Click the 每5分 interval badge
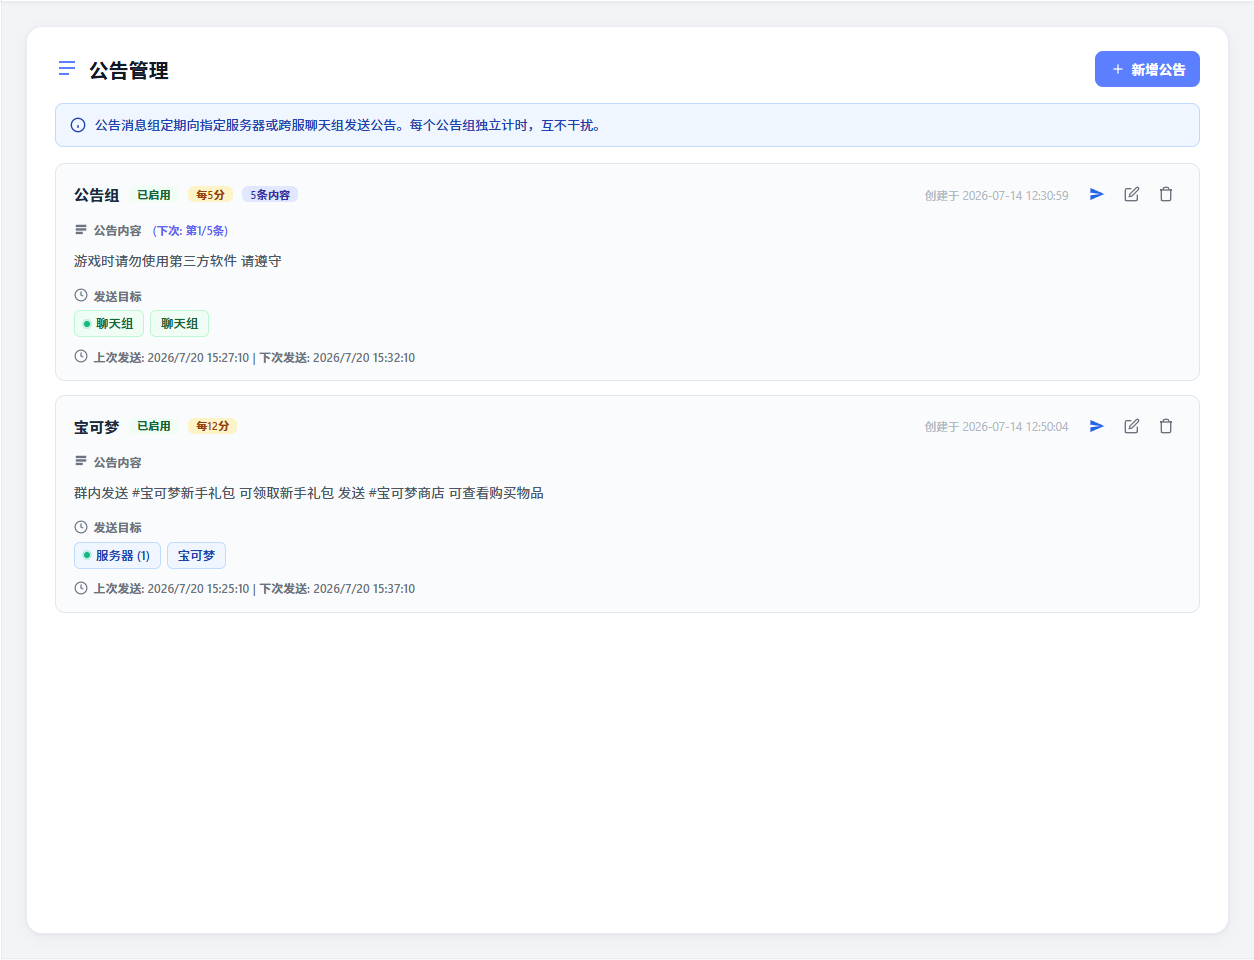1254x960 pixels. pyautogui.click(x=210, y=195)
